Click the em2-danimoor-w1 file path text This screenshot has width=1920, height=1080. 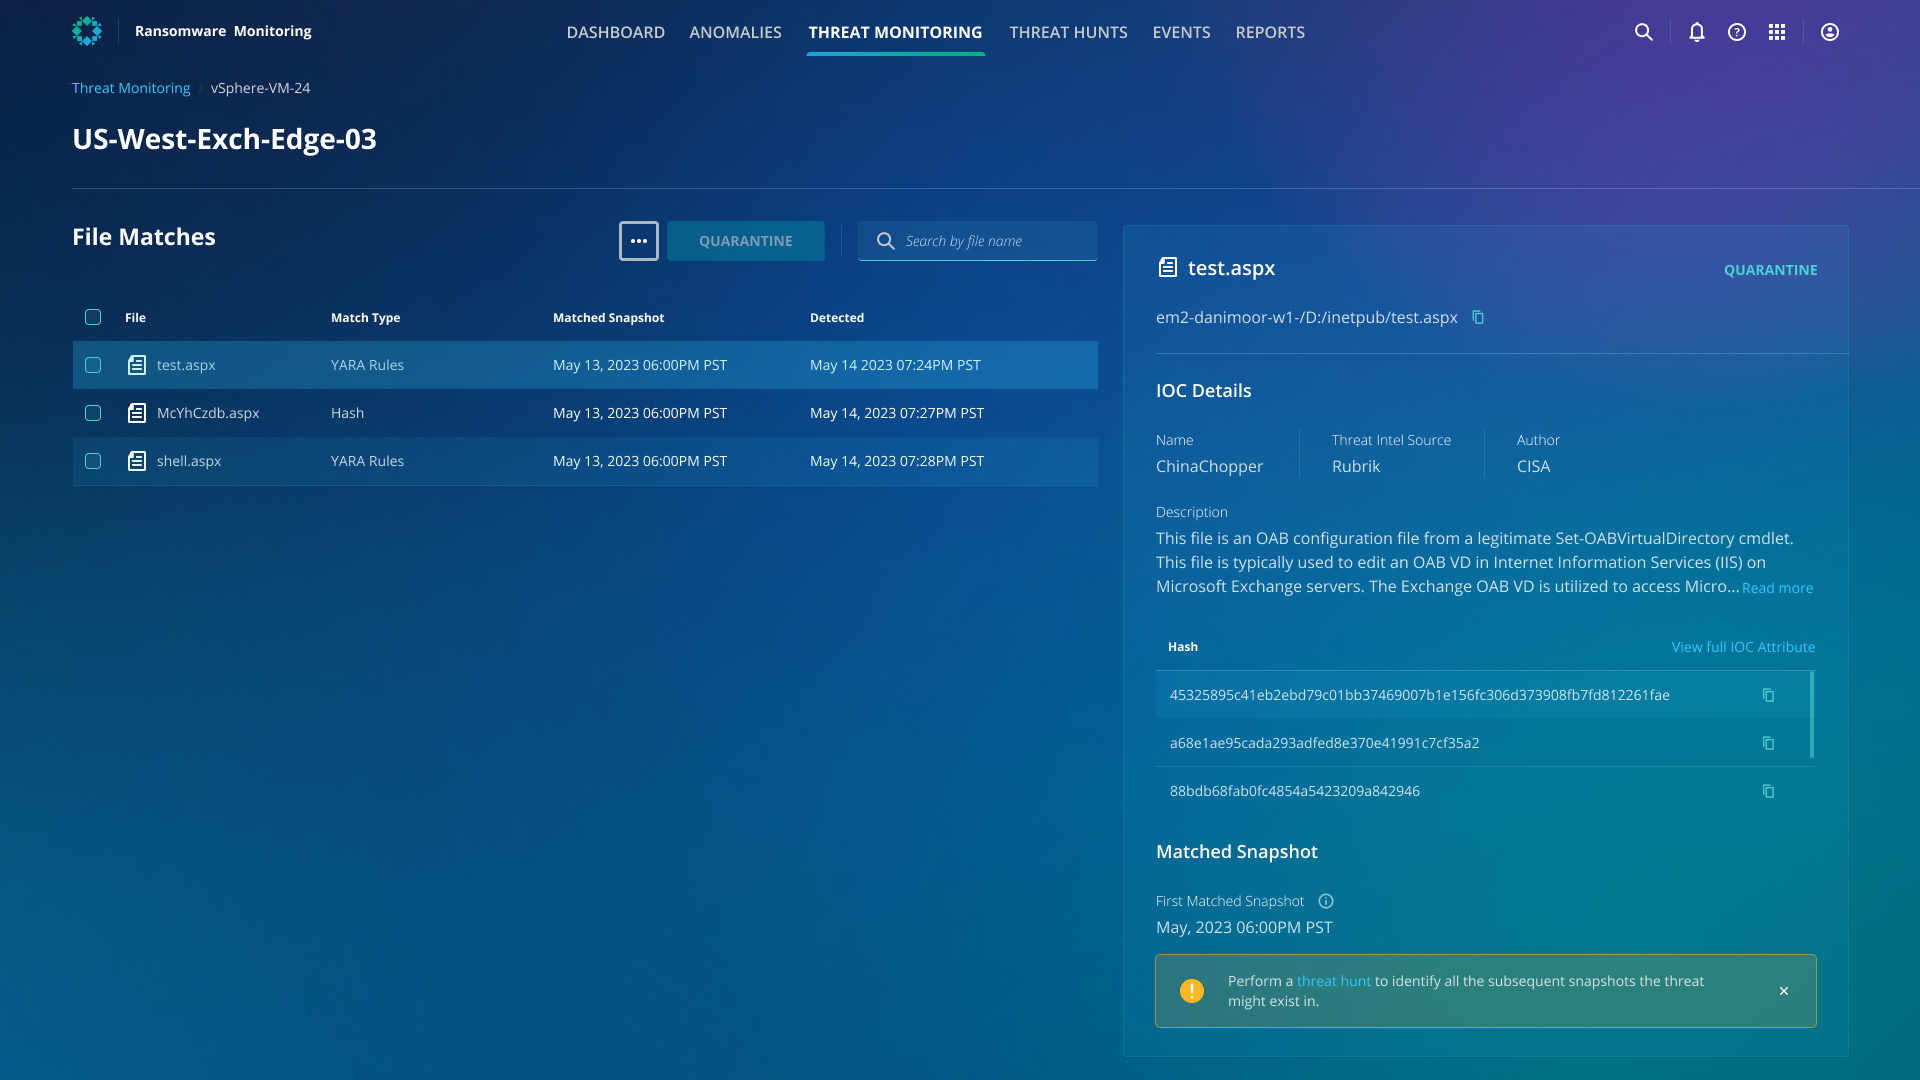[x=1306, y=317]
